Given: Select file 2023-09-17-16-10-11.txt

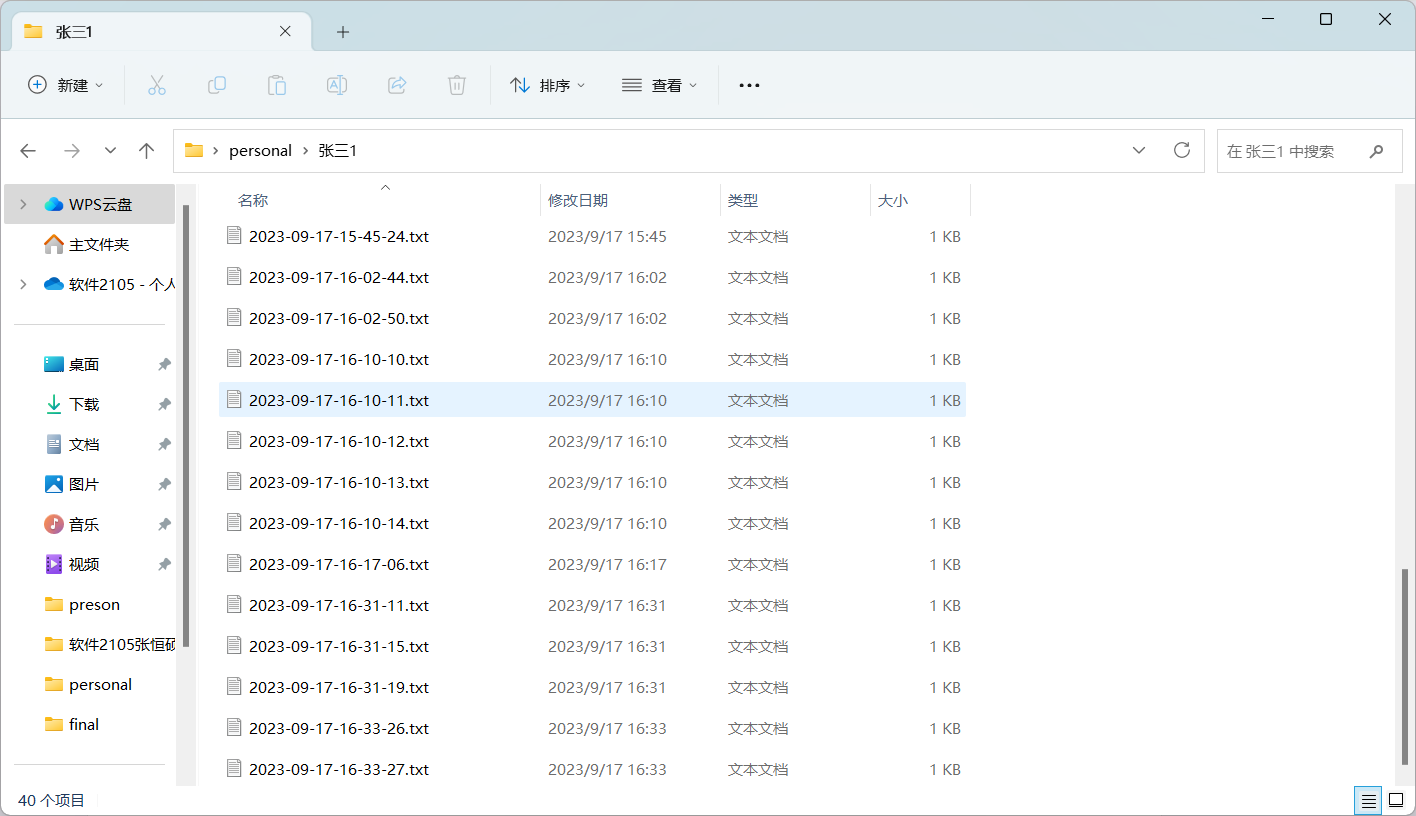Looking at the screenshot, I should point(592,400).
